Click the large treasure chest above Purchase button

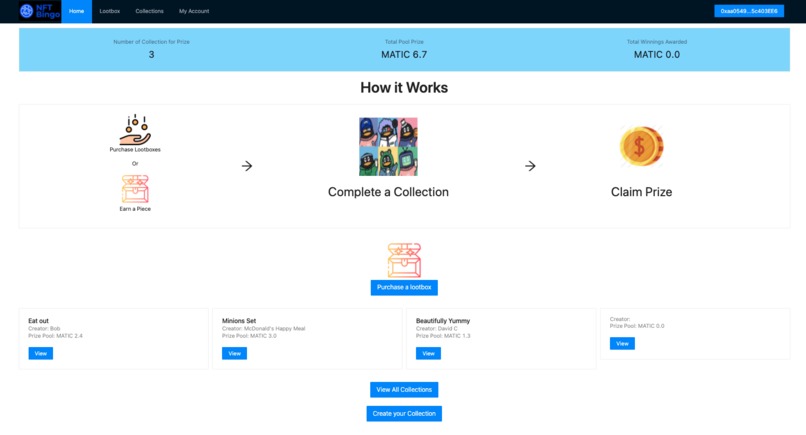[x=404, y=260]
